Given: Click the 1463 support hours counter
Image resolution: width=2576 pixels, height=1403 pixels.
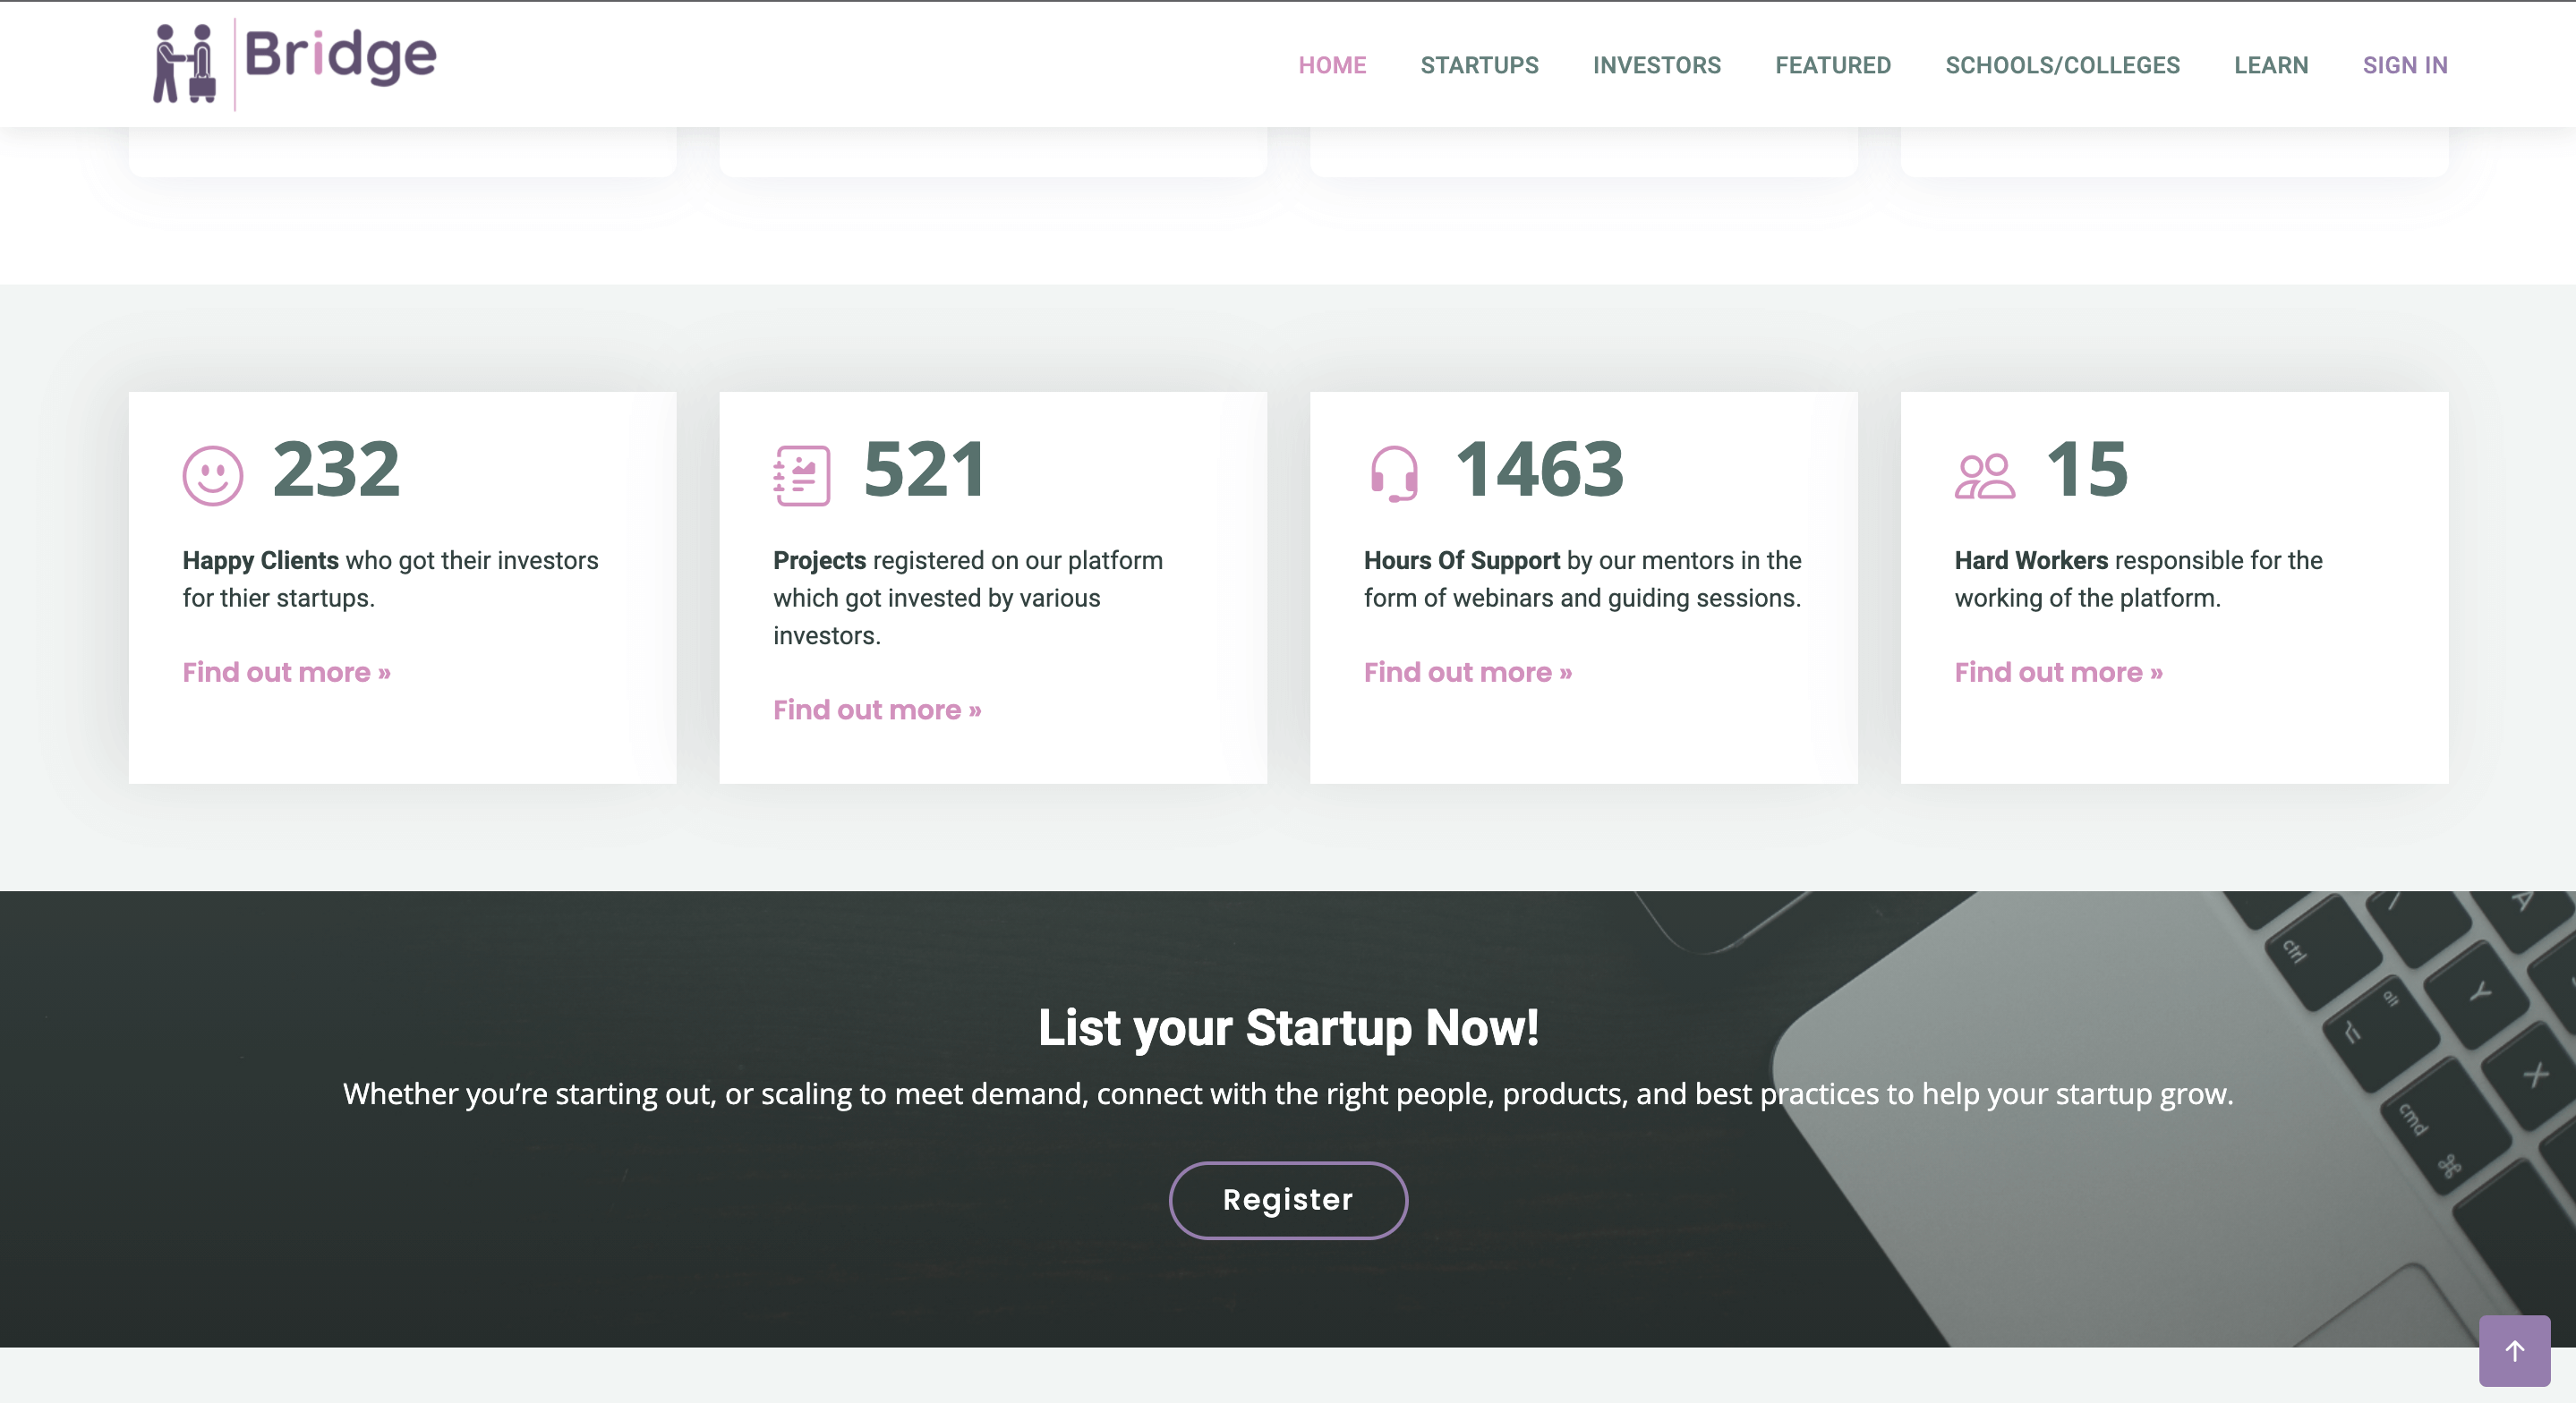Looking at the screenshot, I should pyautogui.click(x=1539, y=469).
